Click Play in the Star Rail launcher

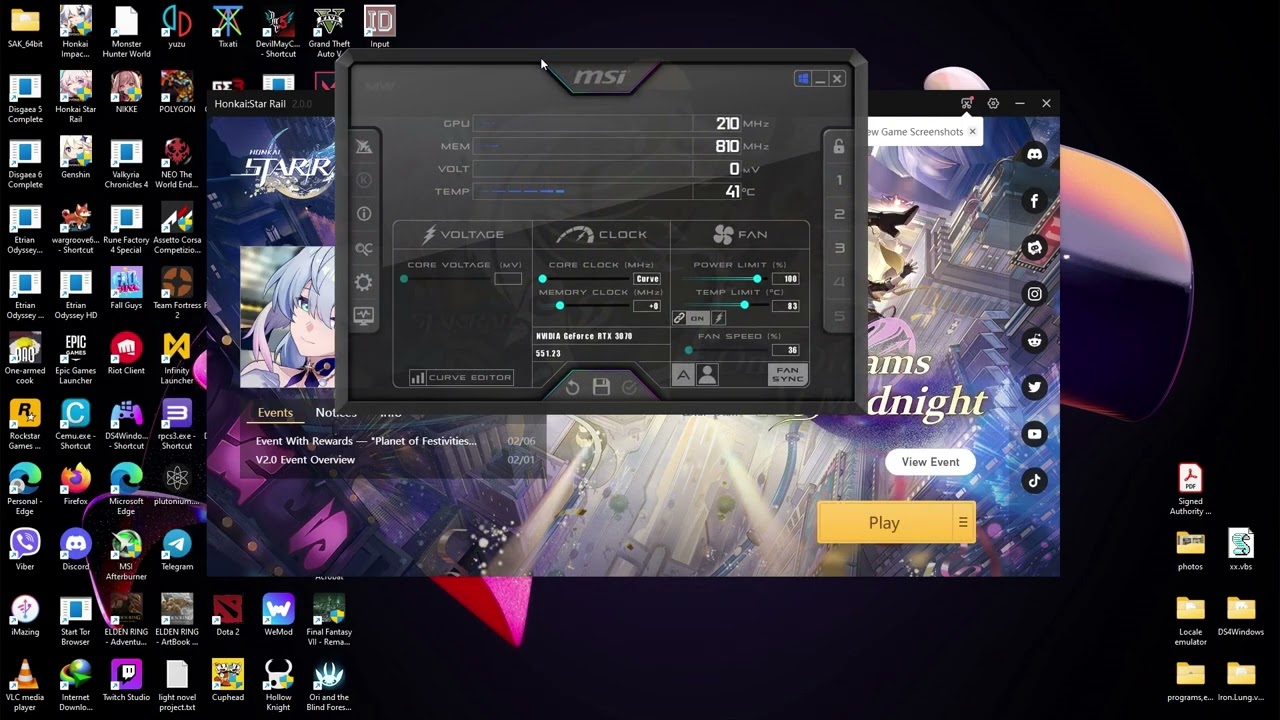pos(884,523)
